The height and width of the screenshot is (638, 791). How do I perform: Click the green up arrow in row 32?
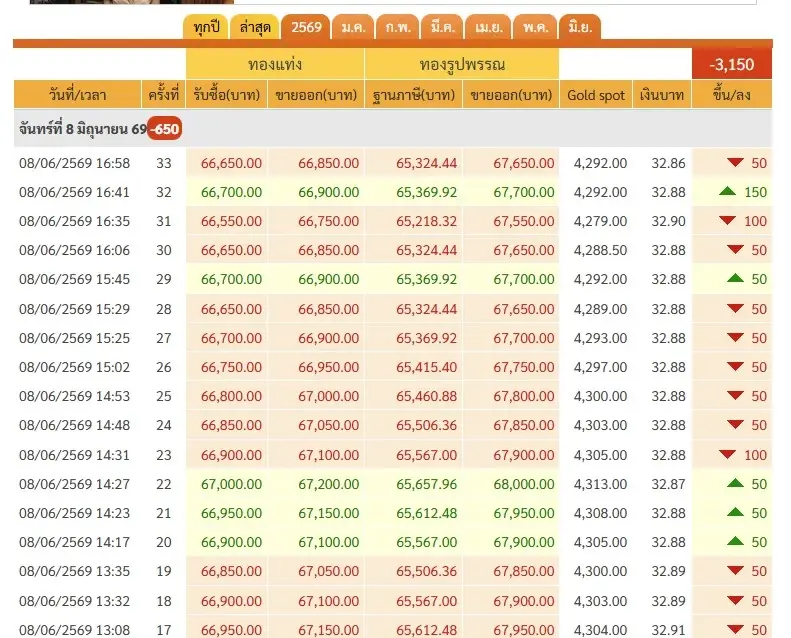[x=727, y=191]
